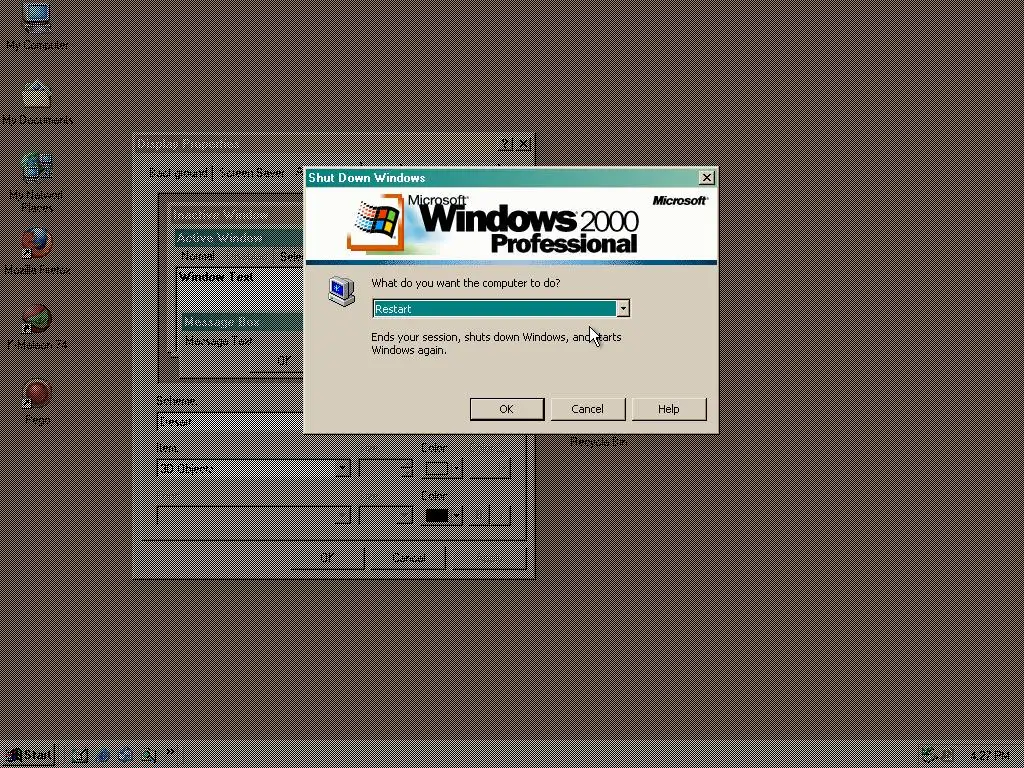Click the gray tray icon next to the clock

tap(947, 755)
